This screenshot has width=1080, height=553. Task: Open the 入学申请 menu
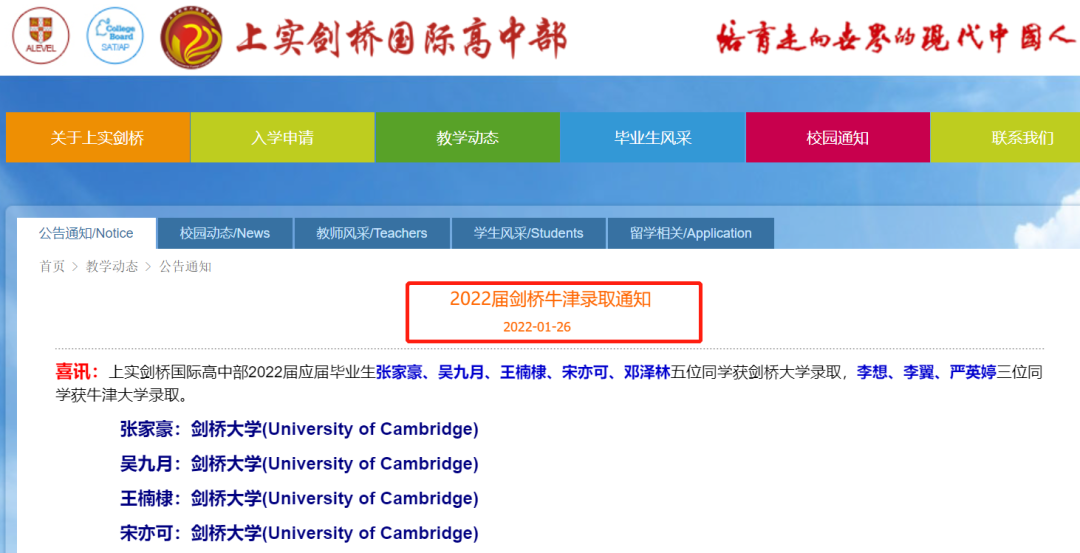click(282, 138)
